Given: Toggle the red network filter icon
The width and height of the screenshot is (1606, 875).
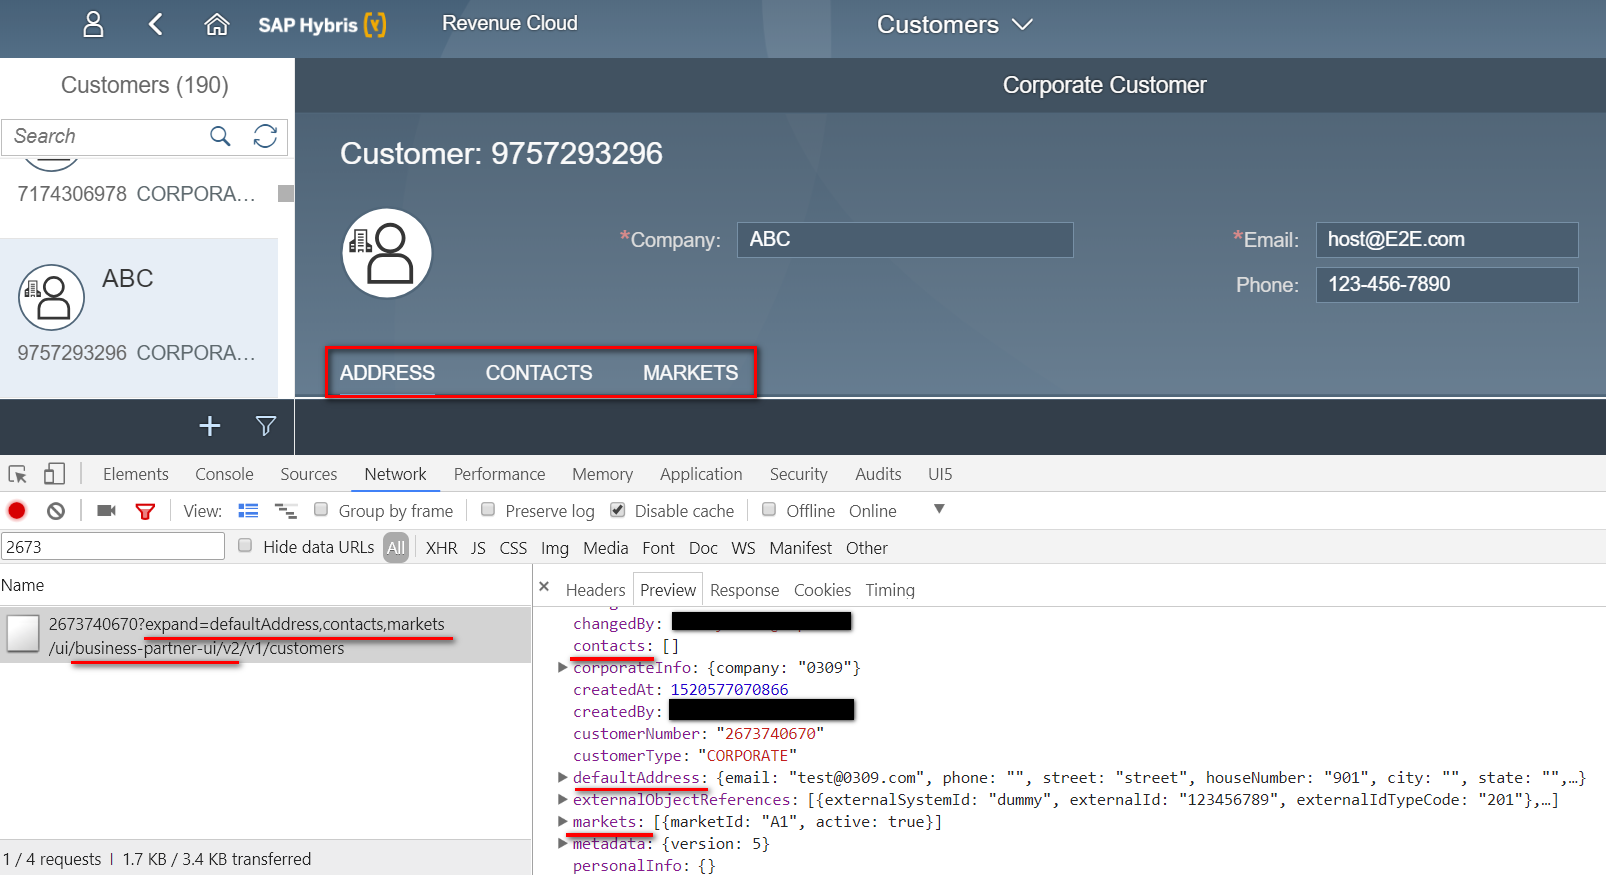Looking at the screenshot, I should (x=145, y=511).
